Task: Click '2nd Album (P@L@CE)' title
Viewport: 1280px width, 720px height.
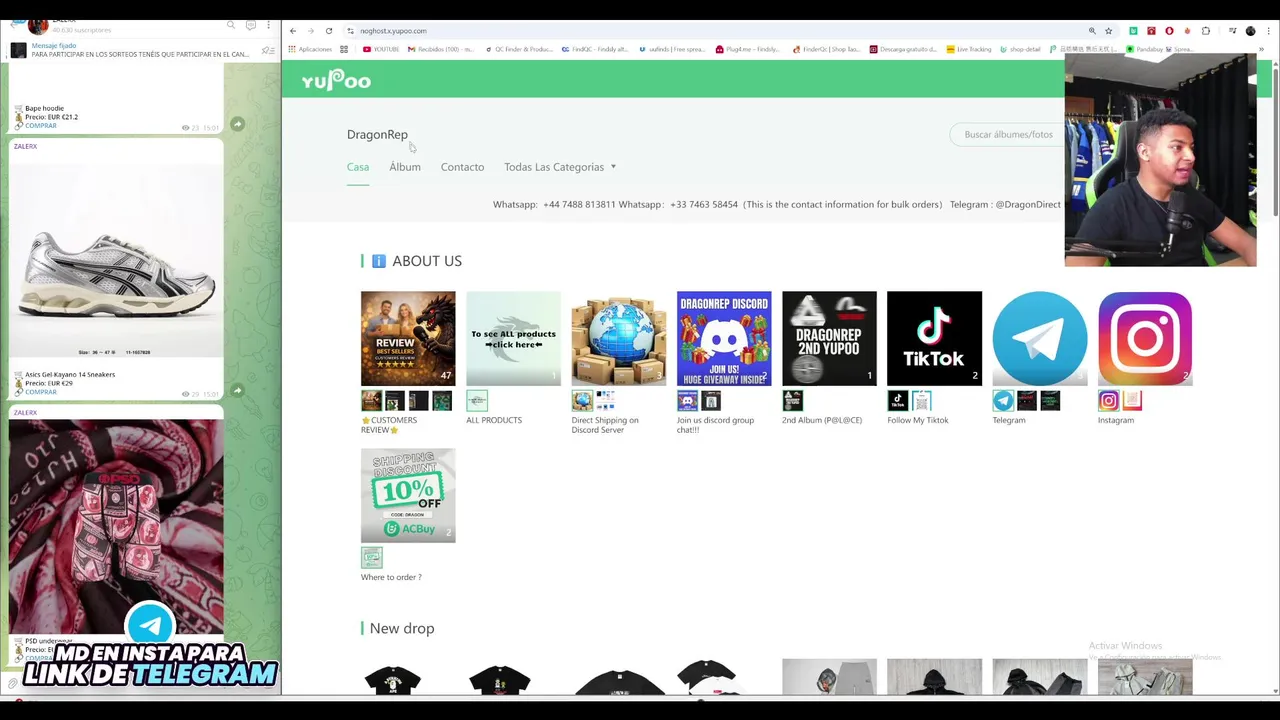Action: point(822,420)
